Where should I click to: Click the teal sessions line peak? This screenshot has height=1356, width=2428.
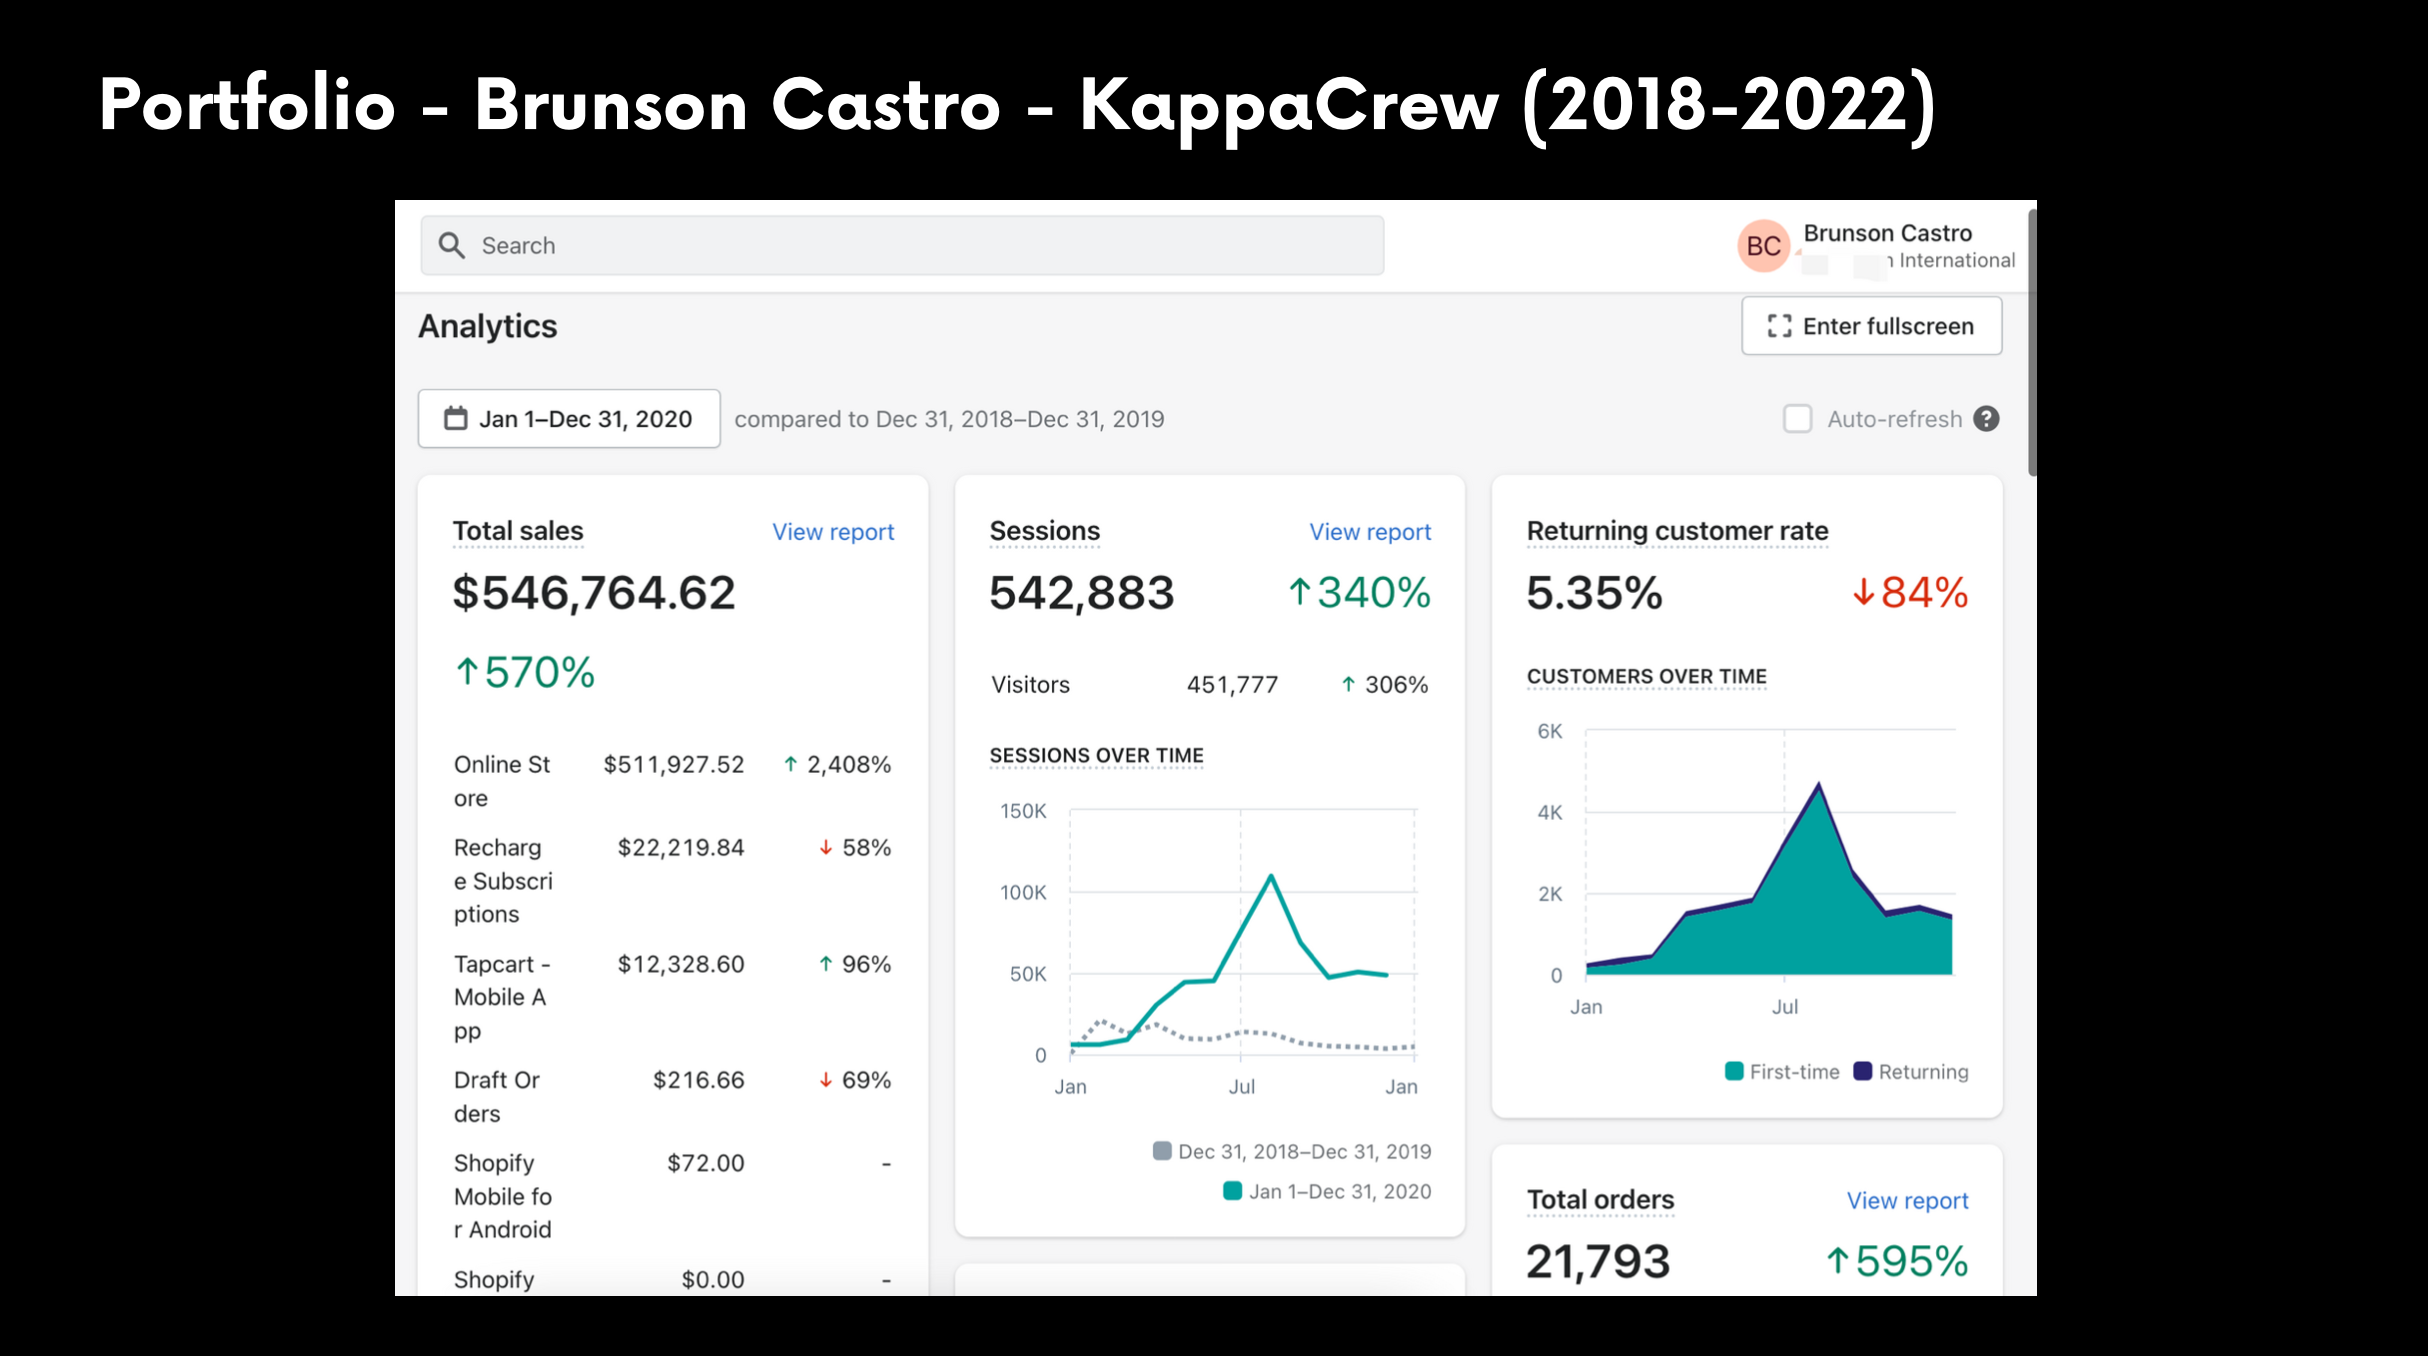coord(1271,877)
